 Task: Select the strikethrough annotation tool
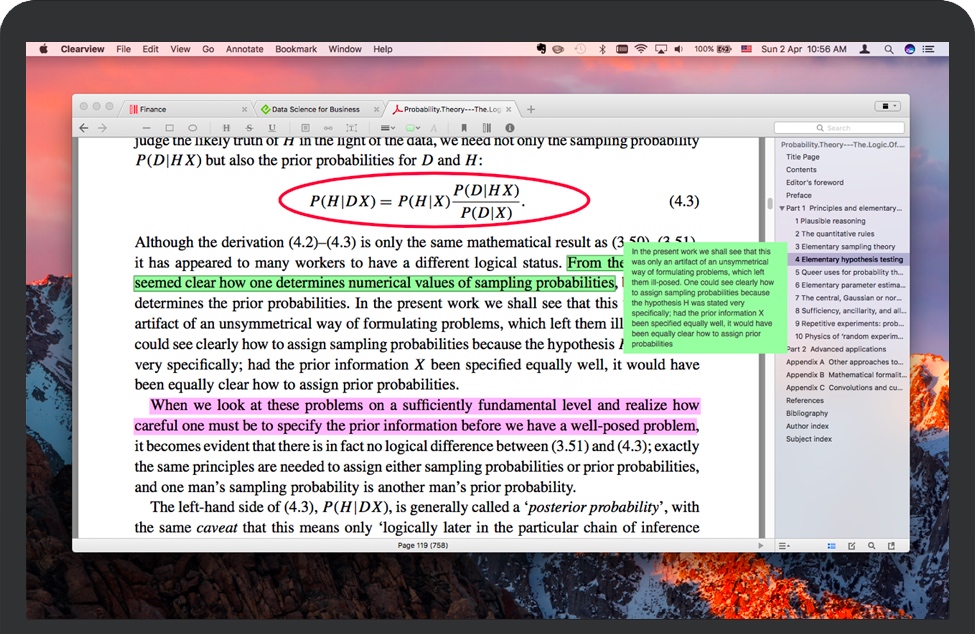pos(249,128)
